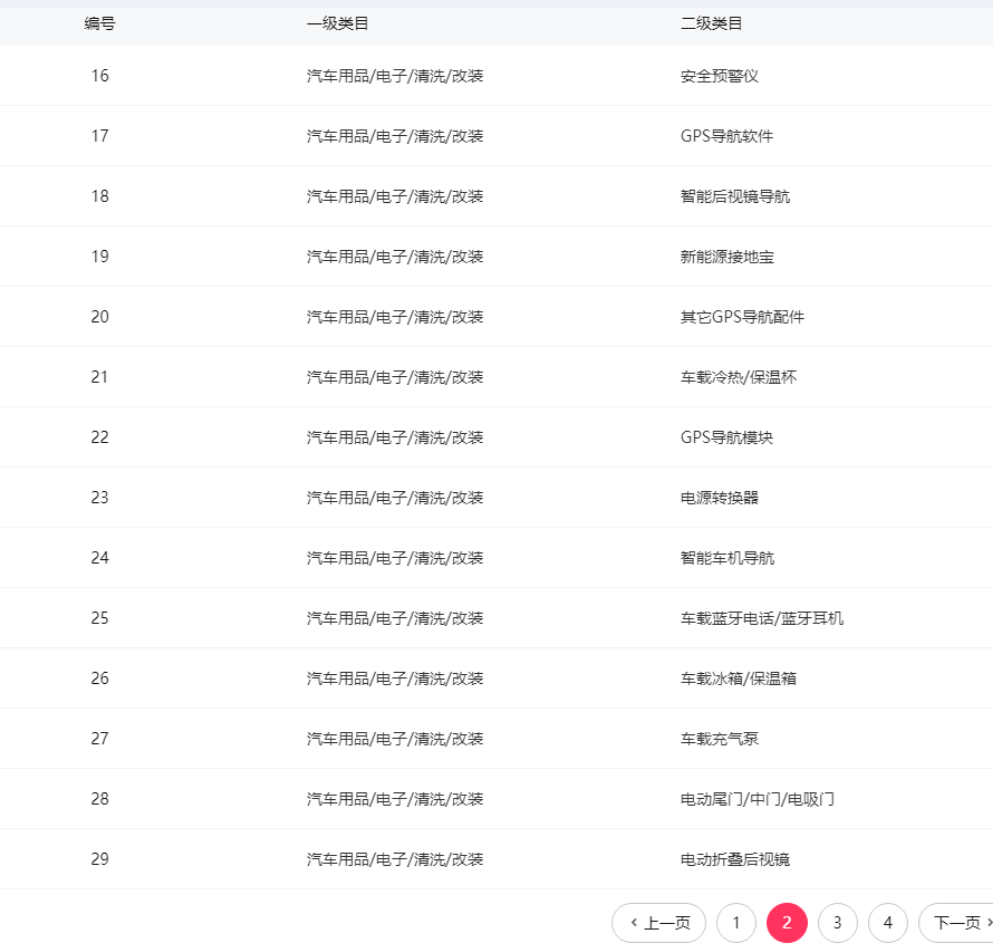Click the highlighted current page 2 button
This screenshot has width=993, height=950.
(x=787, y=923)
